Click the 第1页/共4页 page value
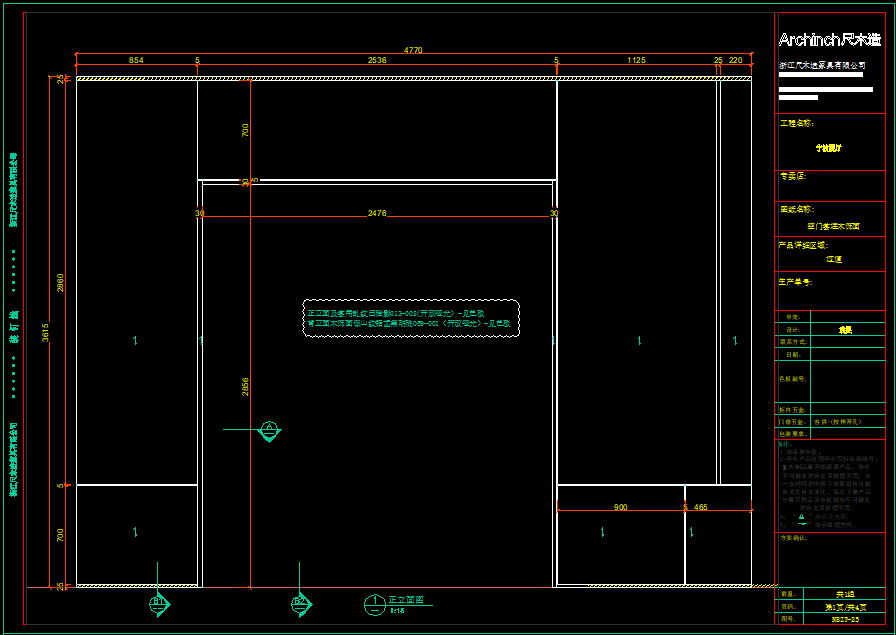This screenshot has height=635, width=896. [x=845, y=606]
